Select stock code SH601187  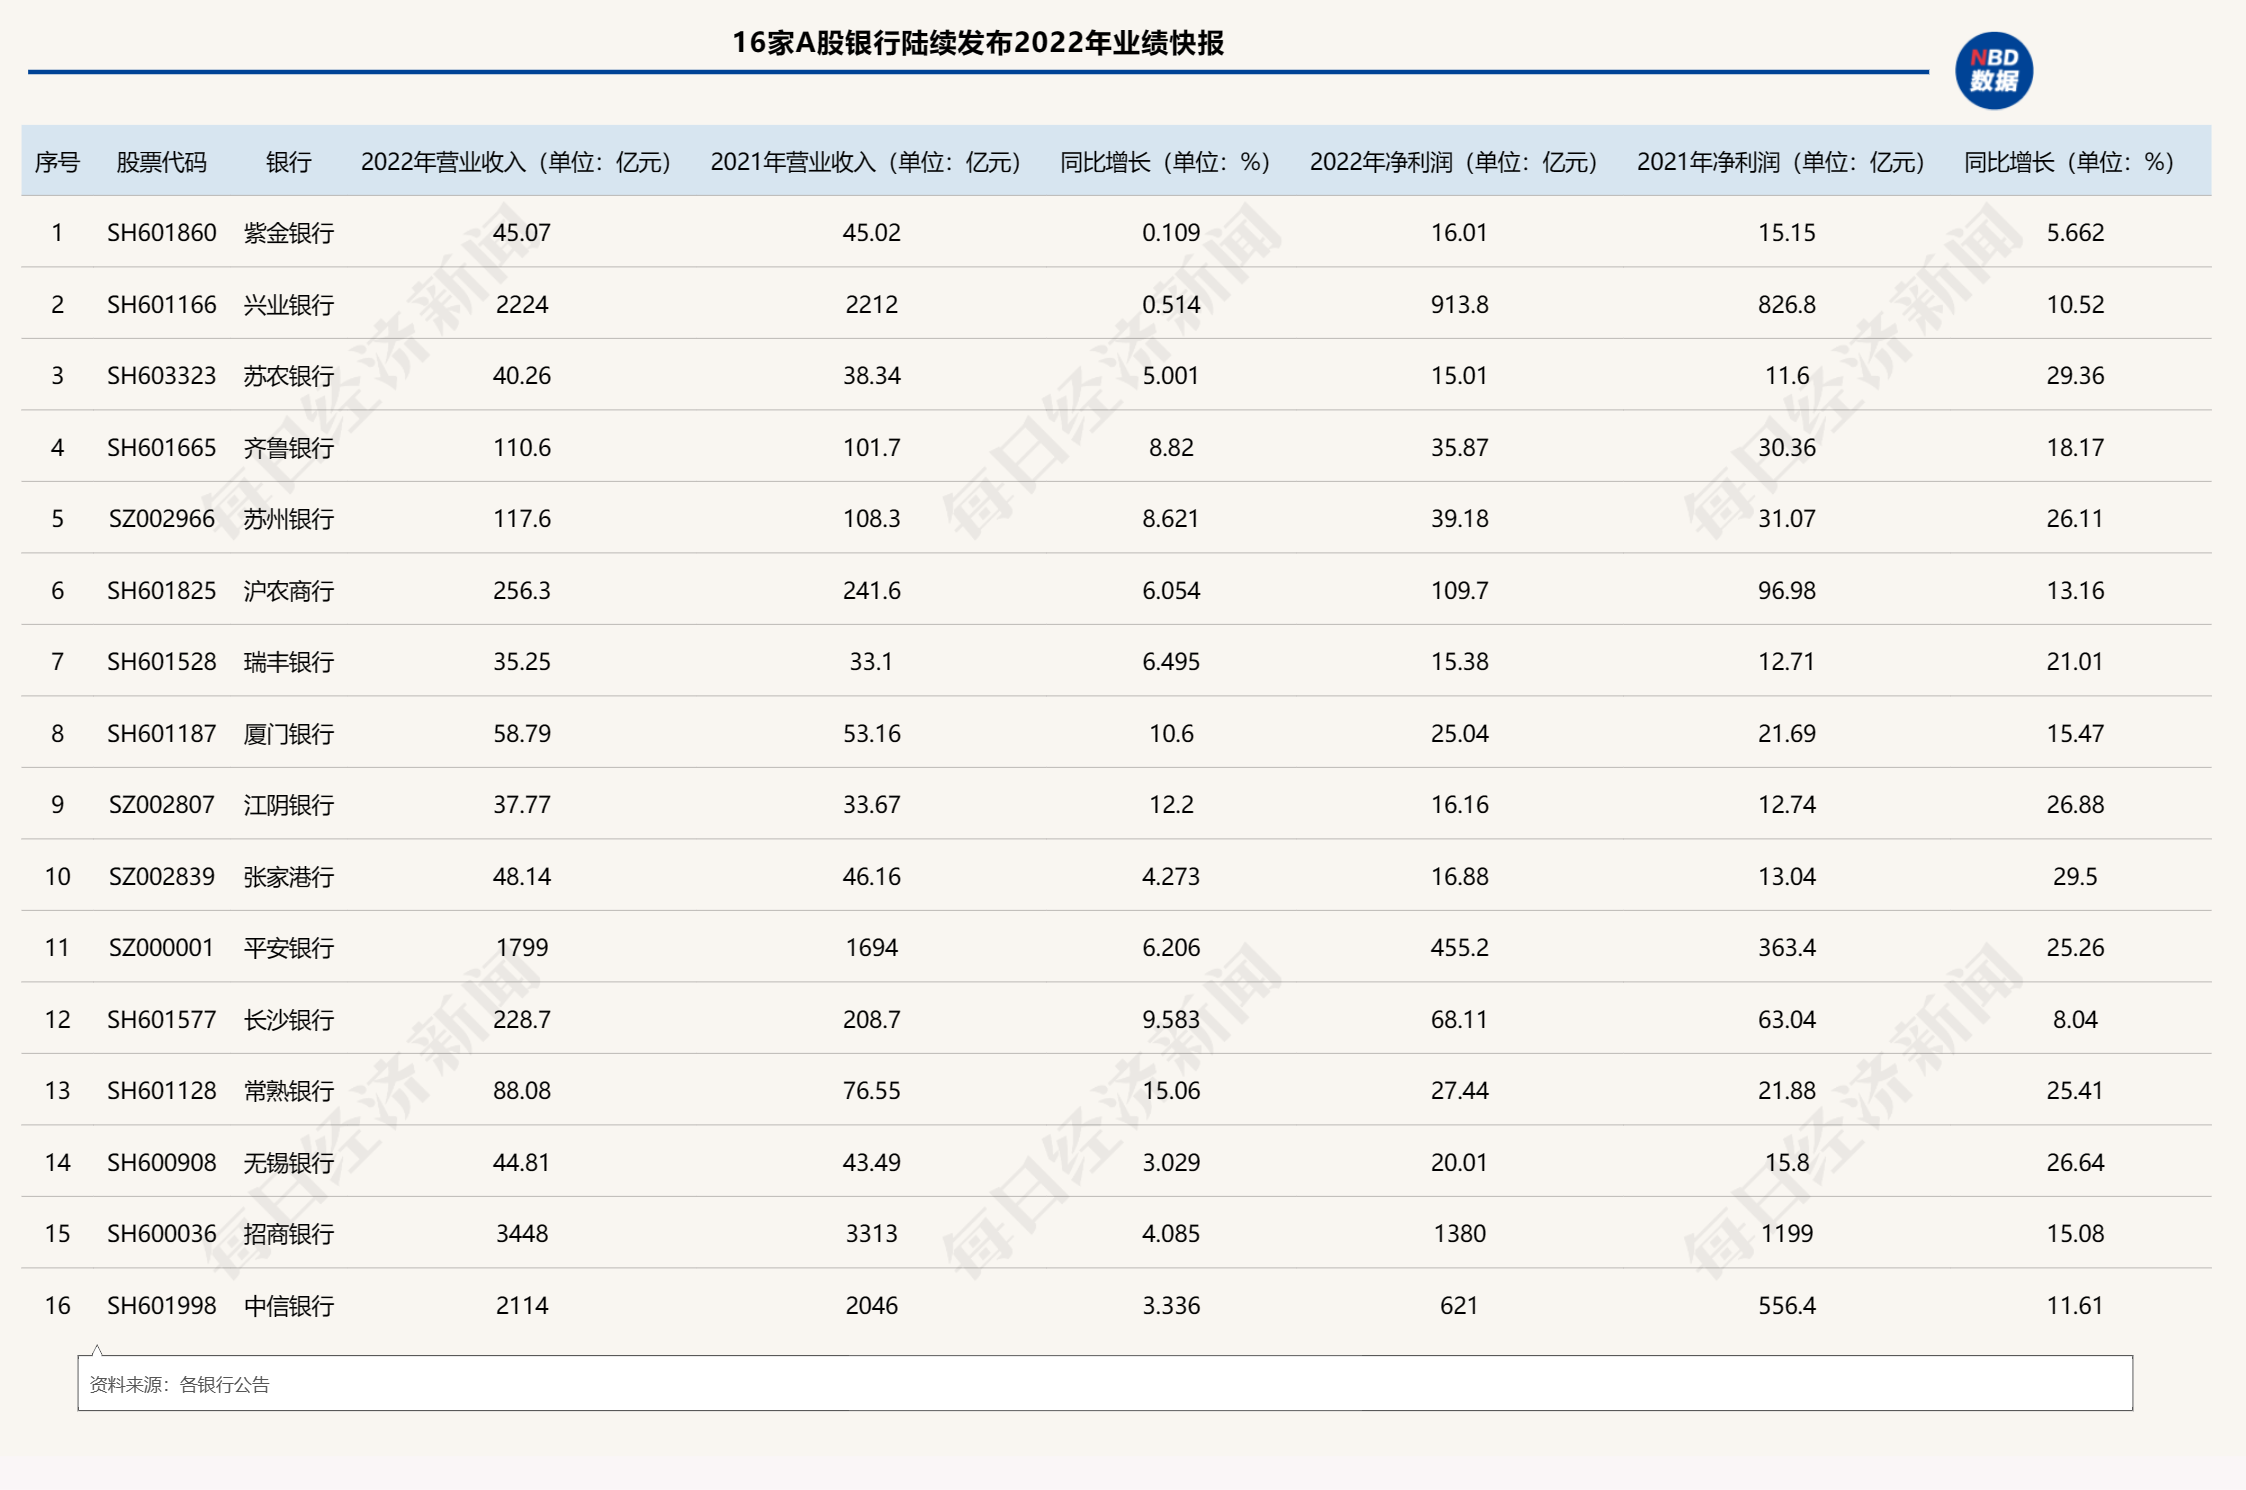tap(162, 734)
